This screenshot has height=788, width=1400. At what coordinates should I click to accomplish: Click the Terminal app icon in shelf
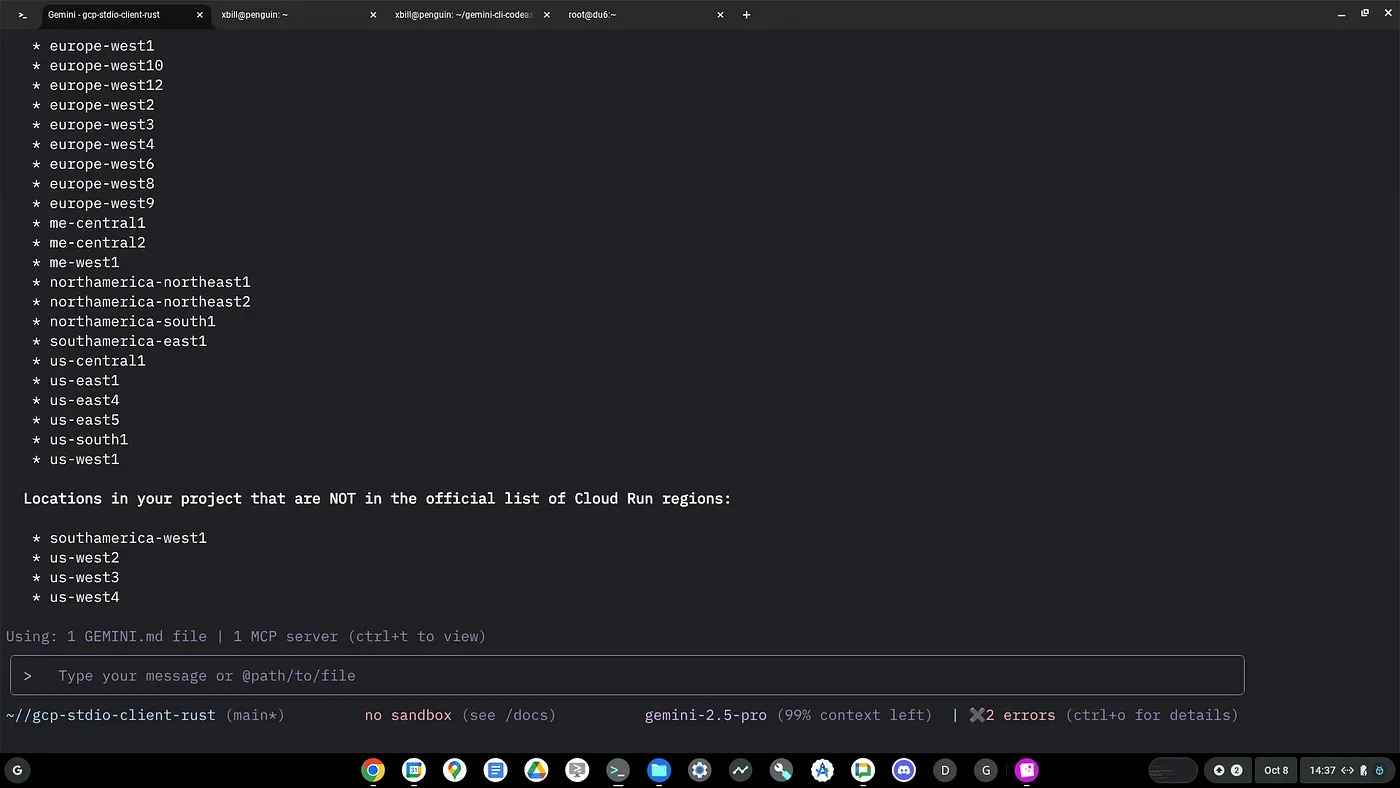pyautogui.click(x=618, y=770)
